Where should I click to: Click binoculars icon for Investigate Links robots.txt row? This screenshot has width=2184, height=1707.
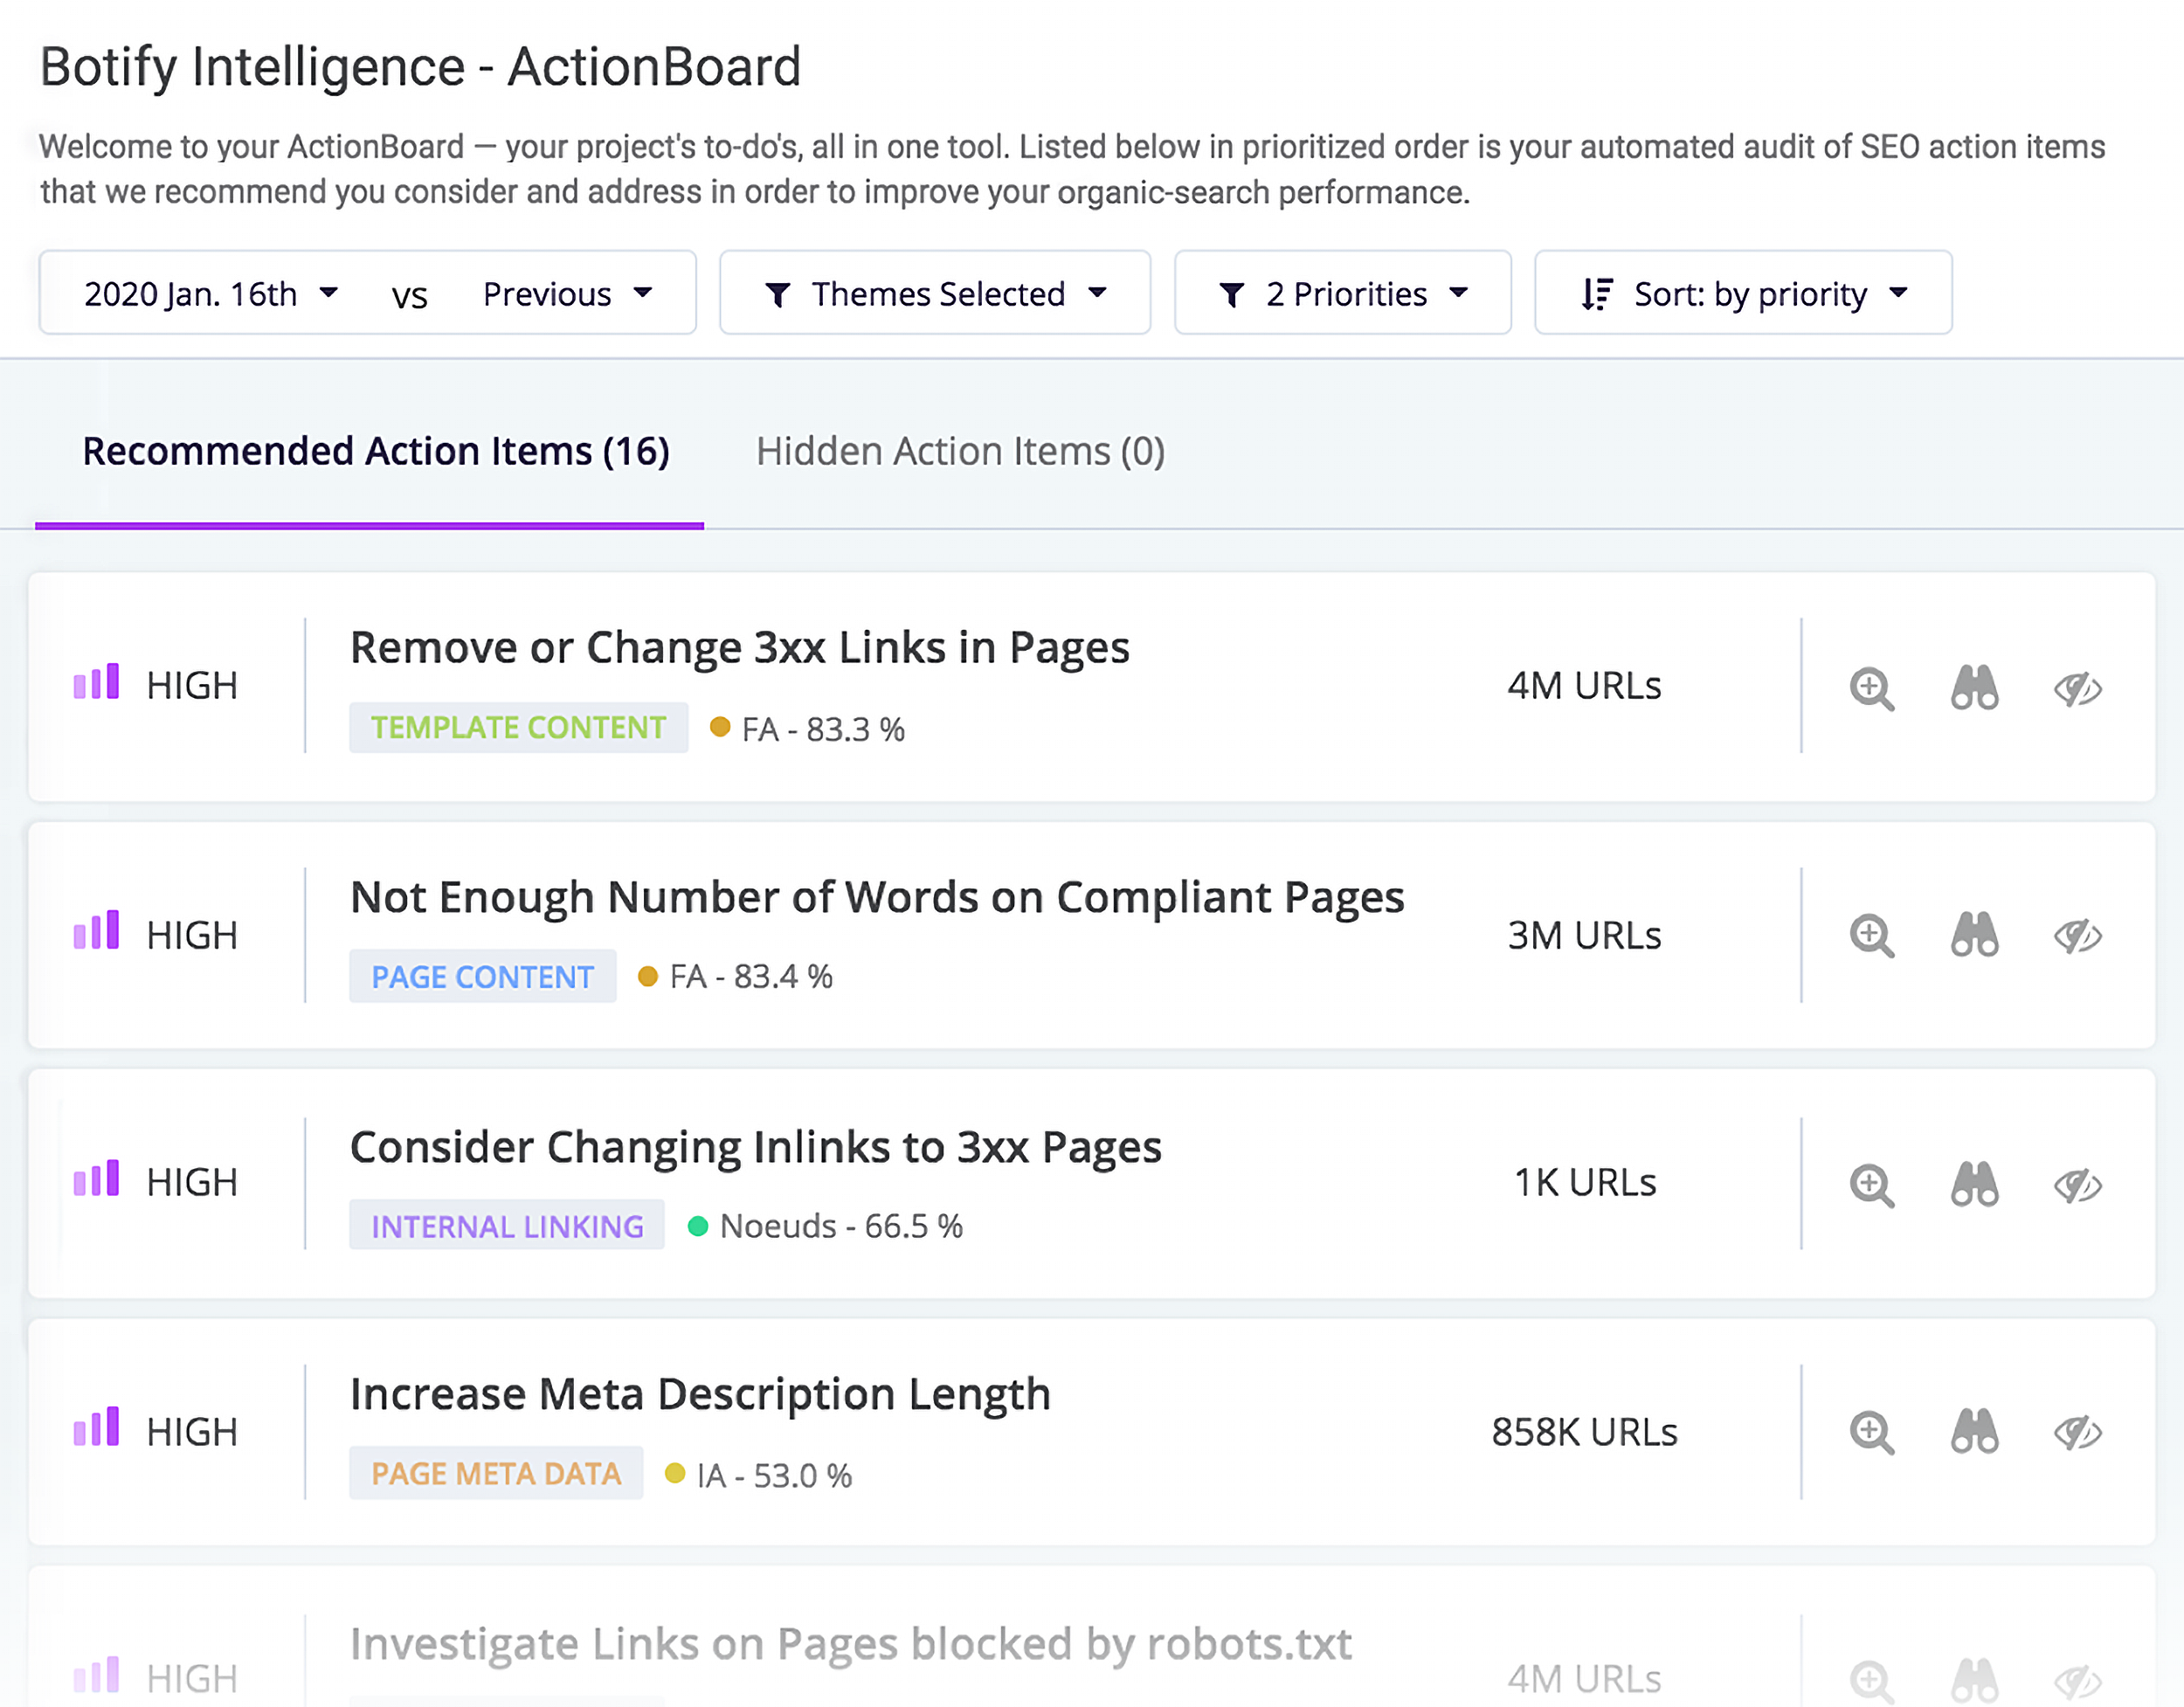[x=1974, y=1680]
